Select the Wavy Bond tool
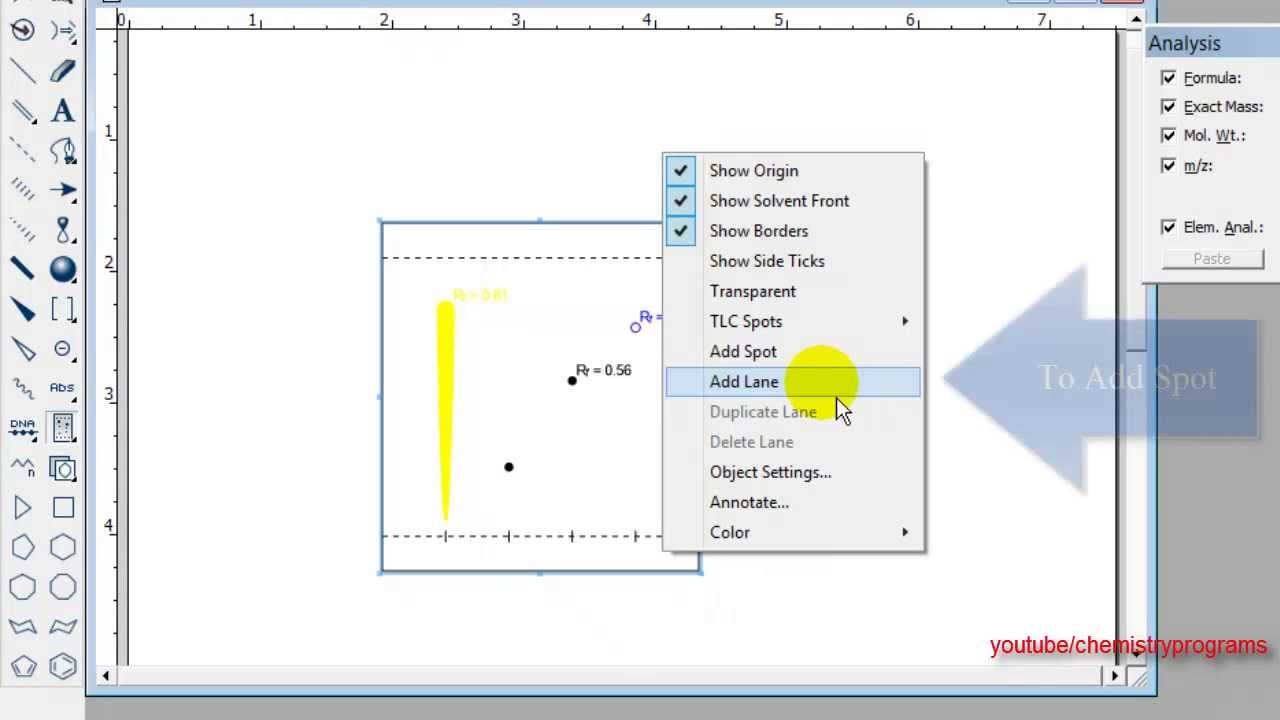The image size is (1280, 720). [22, 388]
